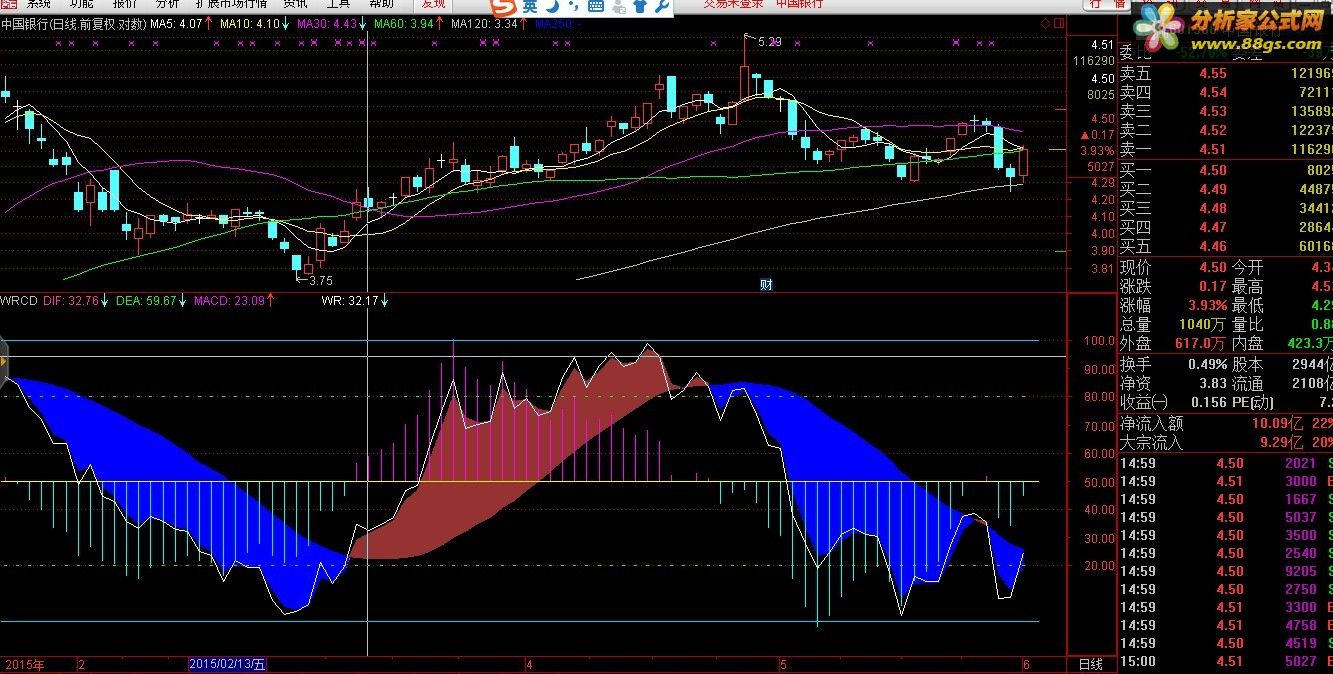
Task: Click the ▲0.17 change value on price axis
Action: [1098, 134]
